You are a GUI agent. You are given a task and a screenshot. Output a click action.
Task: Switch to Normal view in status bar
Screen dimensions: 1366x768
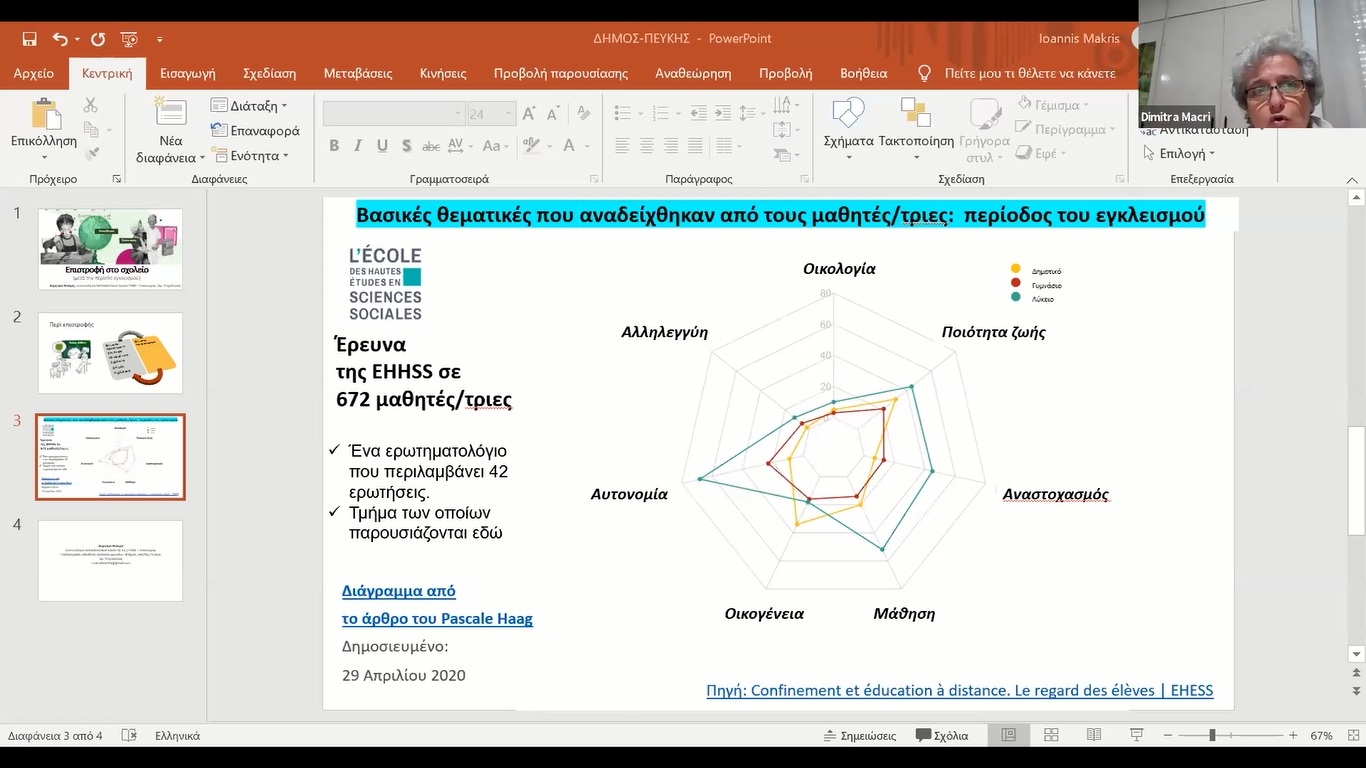[1009, 735]
